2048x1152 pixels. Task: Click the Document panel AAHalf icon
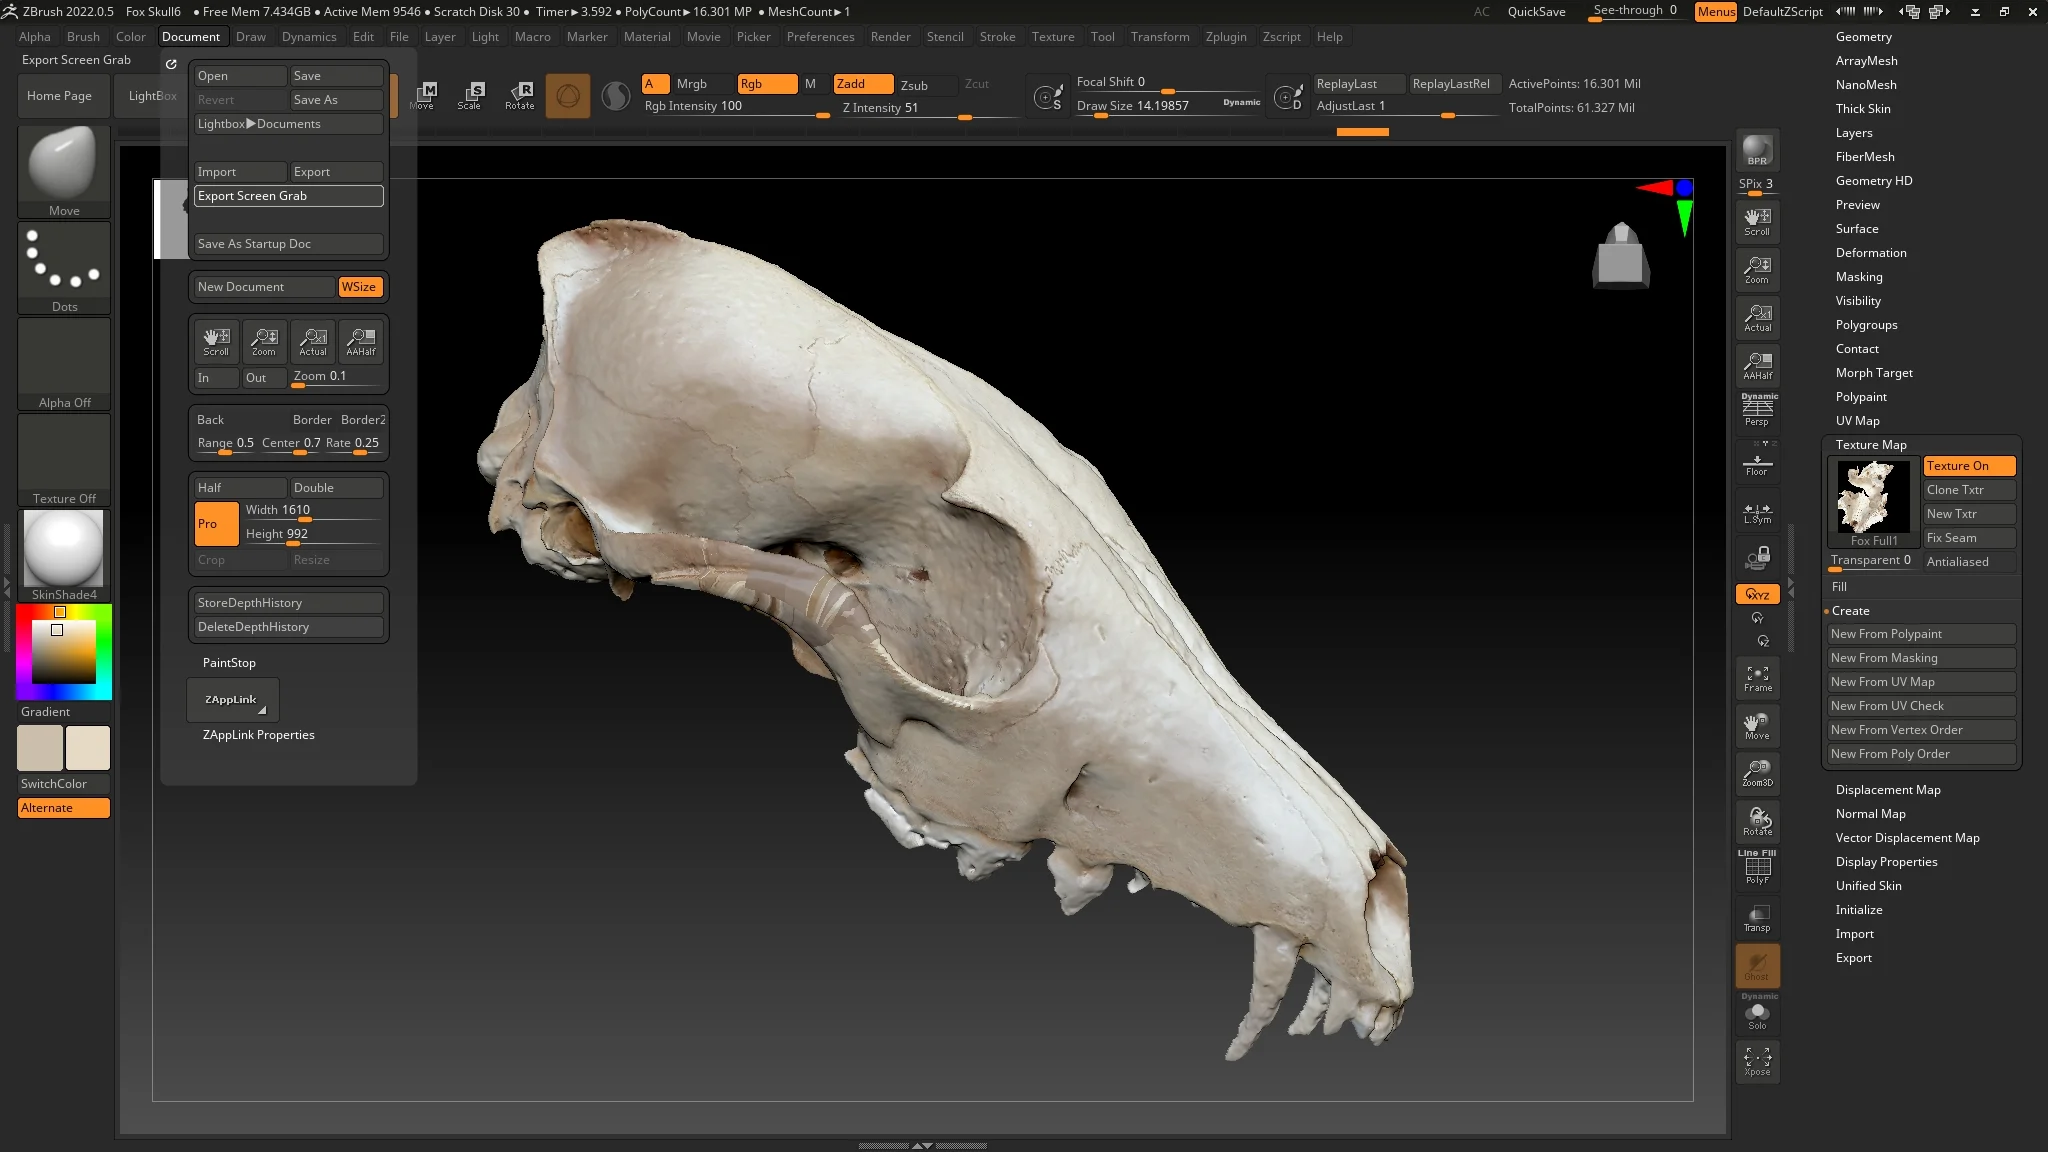click(361, 341)
